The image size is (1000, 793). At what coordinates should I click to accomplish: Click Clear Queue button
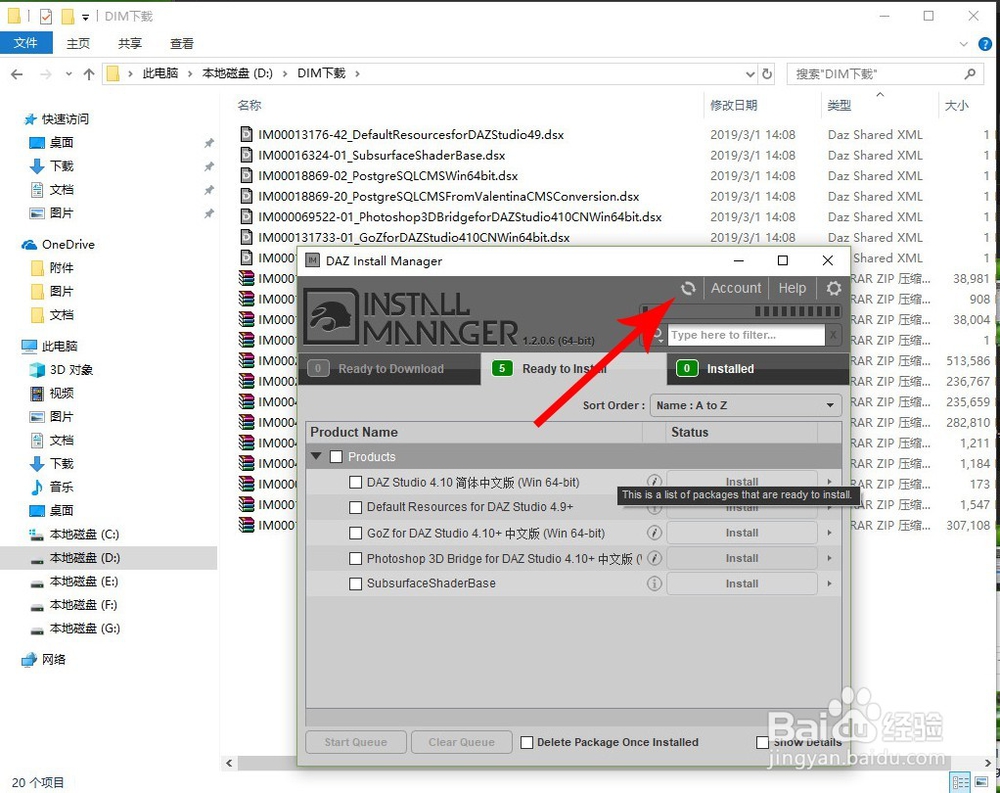(x=462, y=742)
